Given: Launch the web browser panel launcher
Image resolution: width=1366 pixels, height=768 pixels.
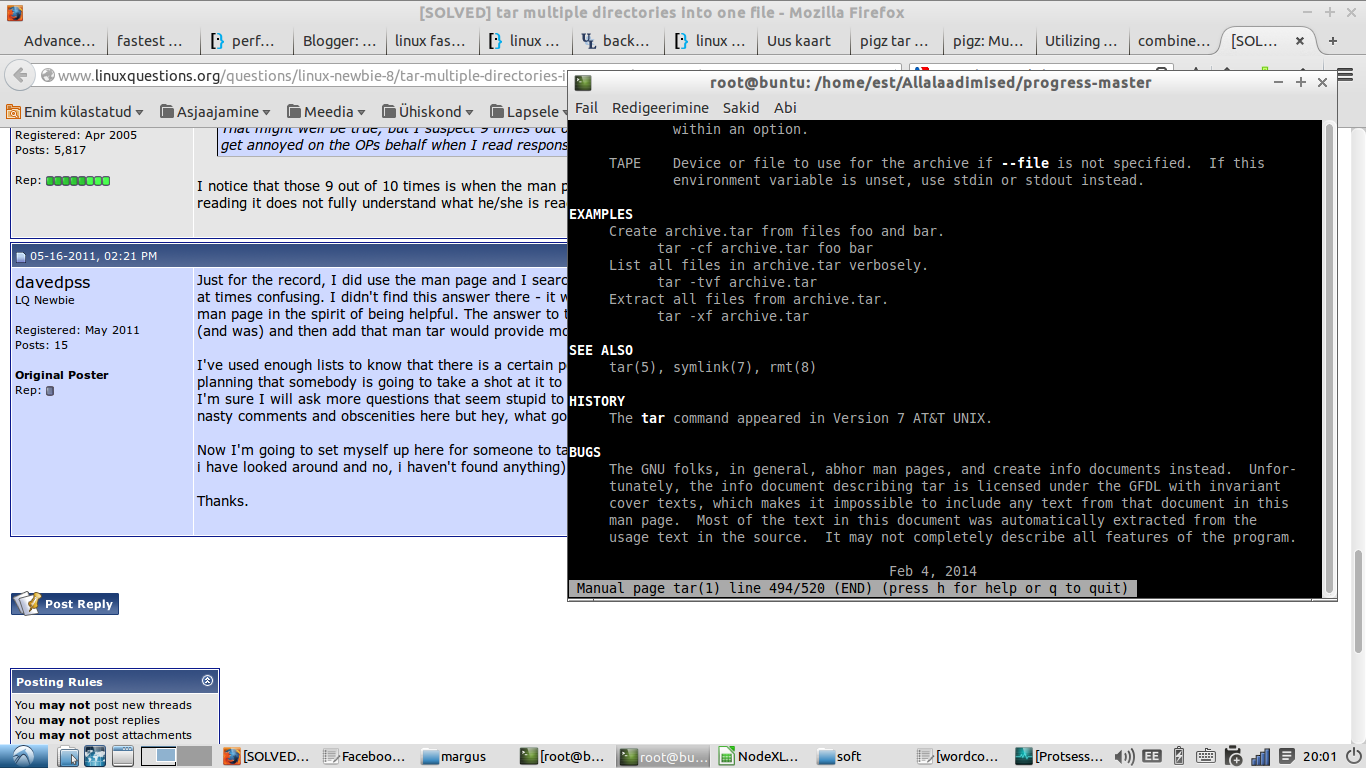Looking at the screenshot, I should (94, 756).
